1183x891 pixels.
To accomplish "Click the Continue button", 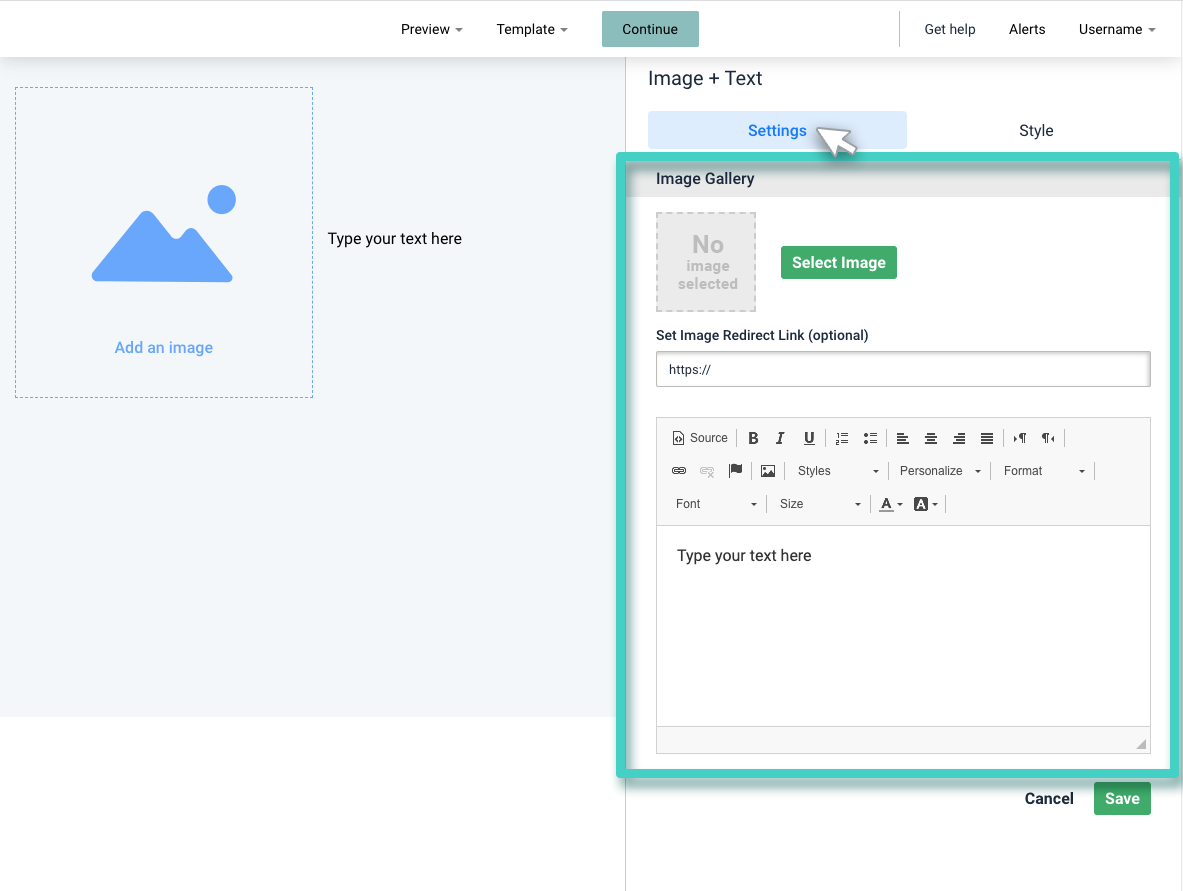I will coord(650,29).
